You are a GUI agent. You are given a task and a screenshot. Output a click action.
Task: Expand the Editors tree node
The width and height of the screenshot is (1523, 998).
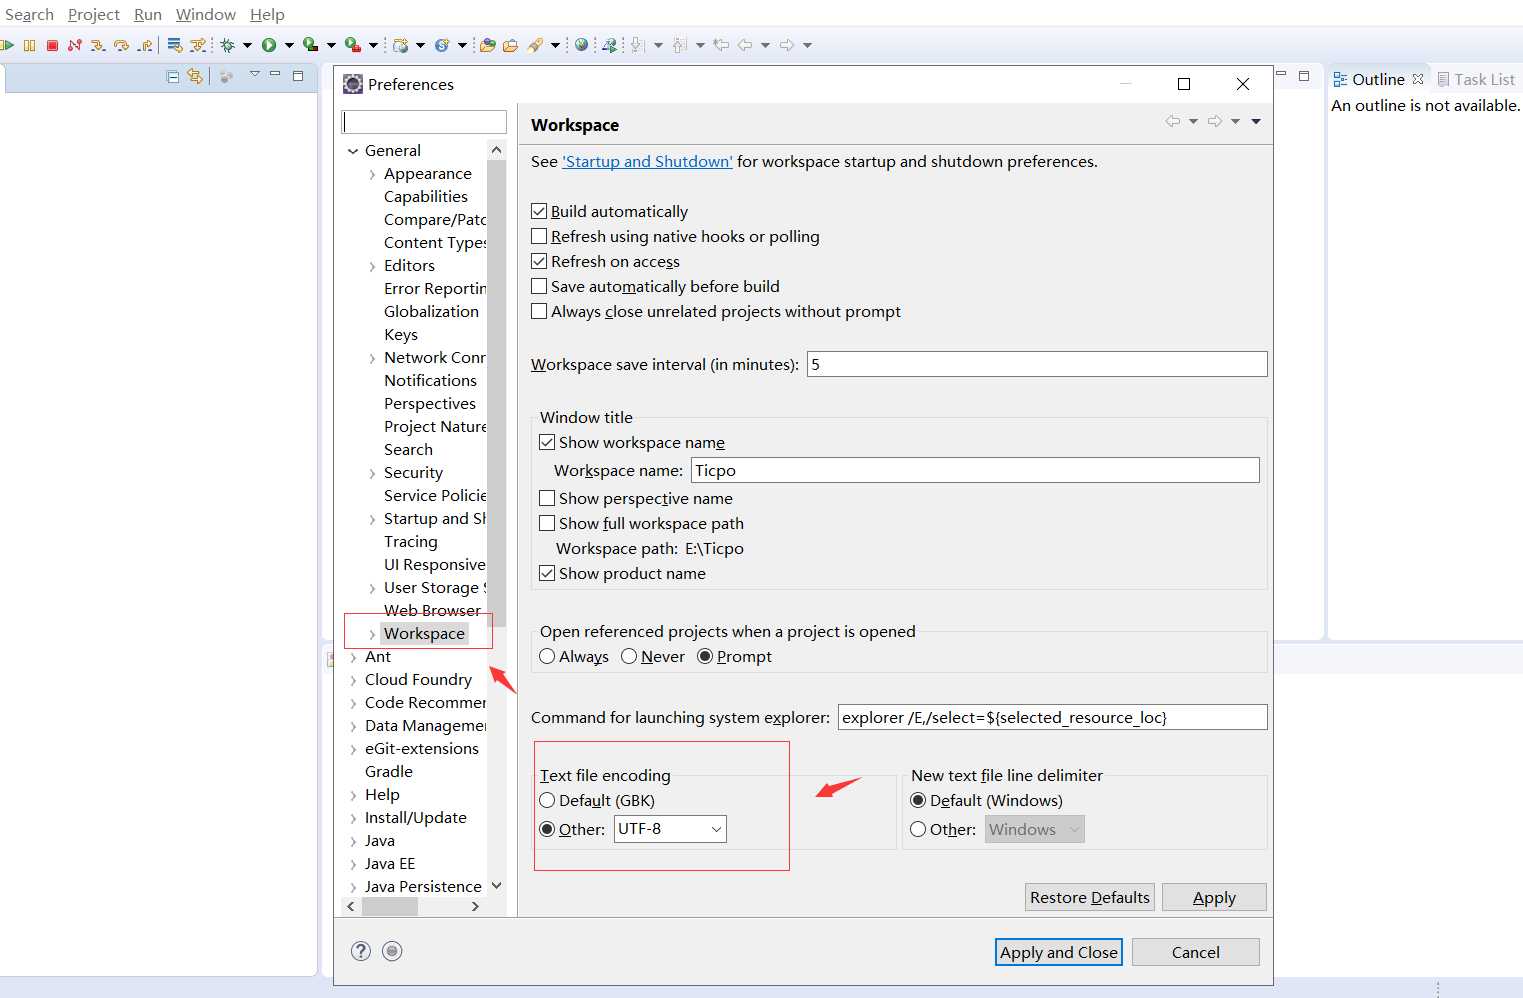coord(372,266)
